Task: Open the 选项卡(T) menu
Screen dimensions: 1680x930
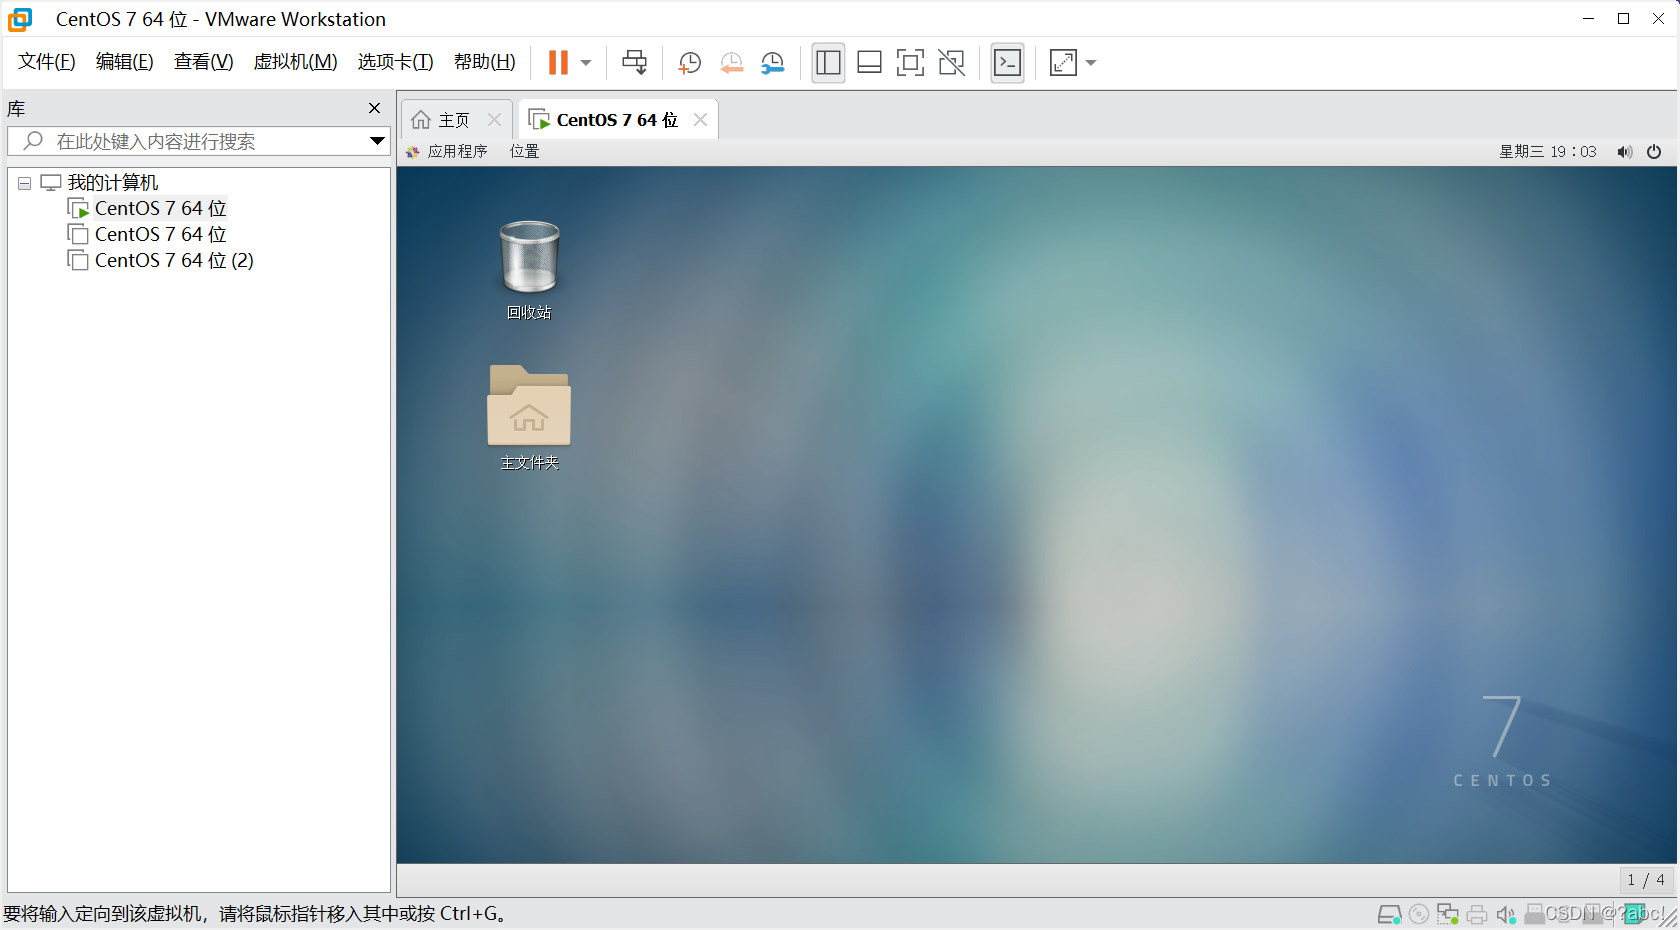Action: pyautogui.click(x=395, y=62)
